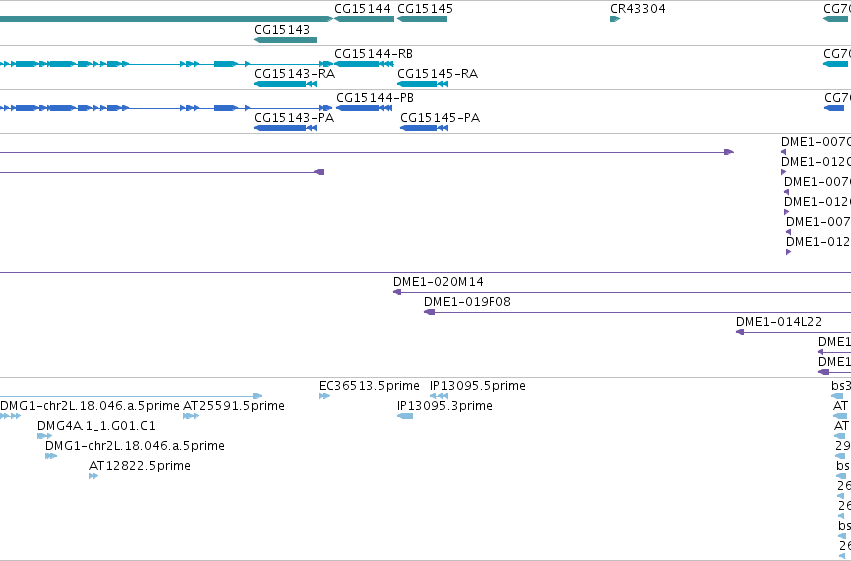Select the CG15144-PB protein glyph

pos(364,108)
